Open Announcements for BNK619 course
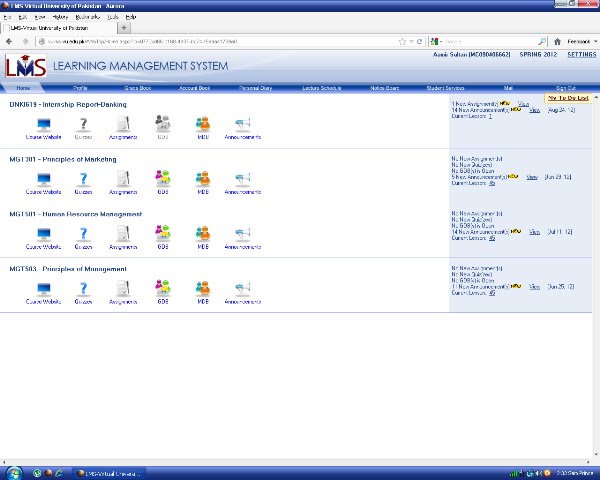The image size is (600, 480). point(243,128)
